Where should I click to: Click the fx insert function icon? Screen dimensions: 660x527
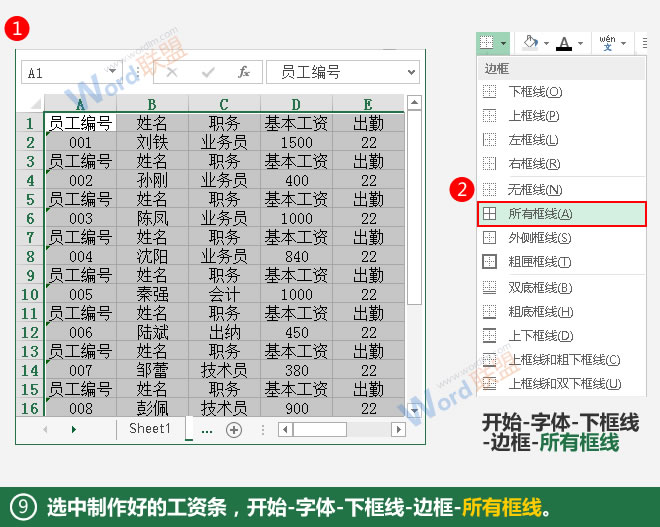[243, 72]
